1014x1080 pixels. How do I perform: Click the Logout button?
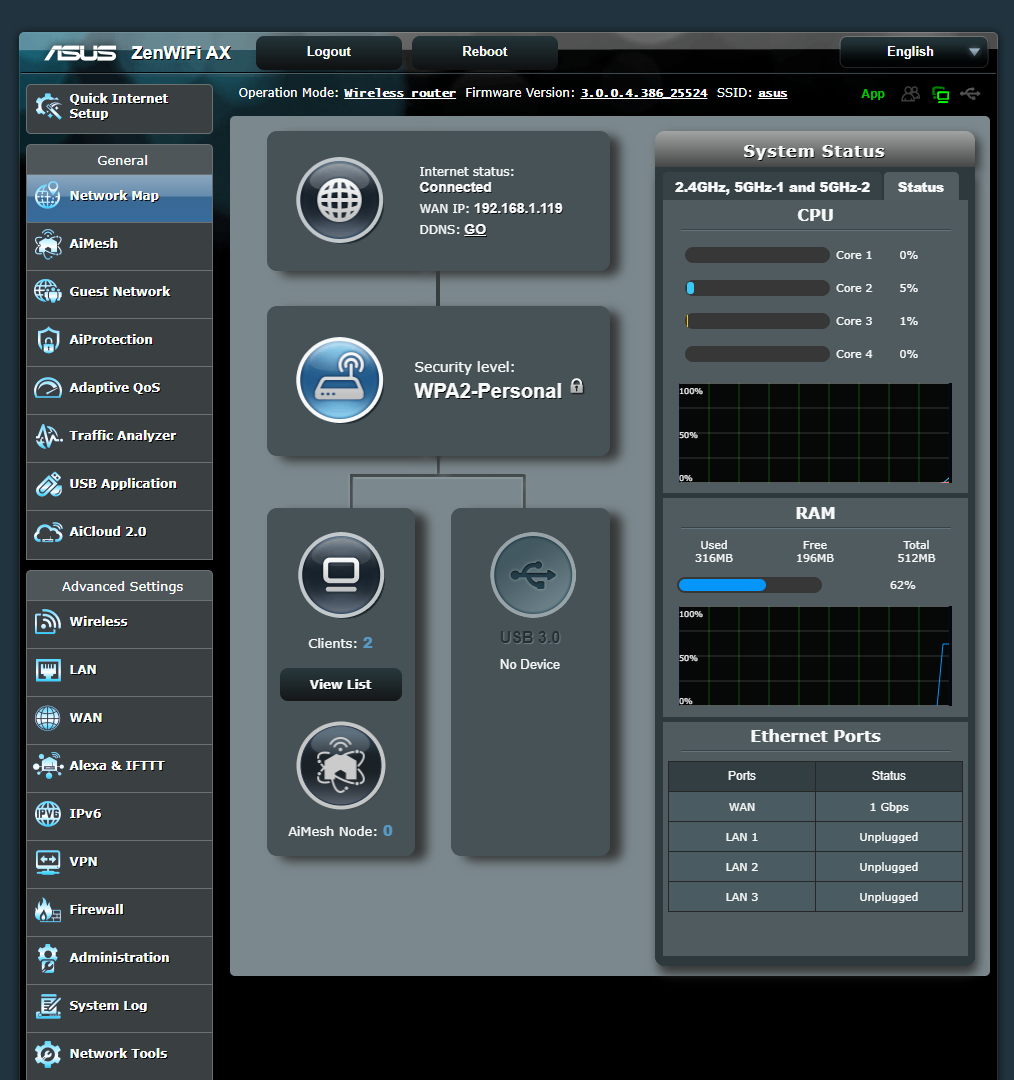click(x=329, y=52)
